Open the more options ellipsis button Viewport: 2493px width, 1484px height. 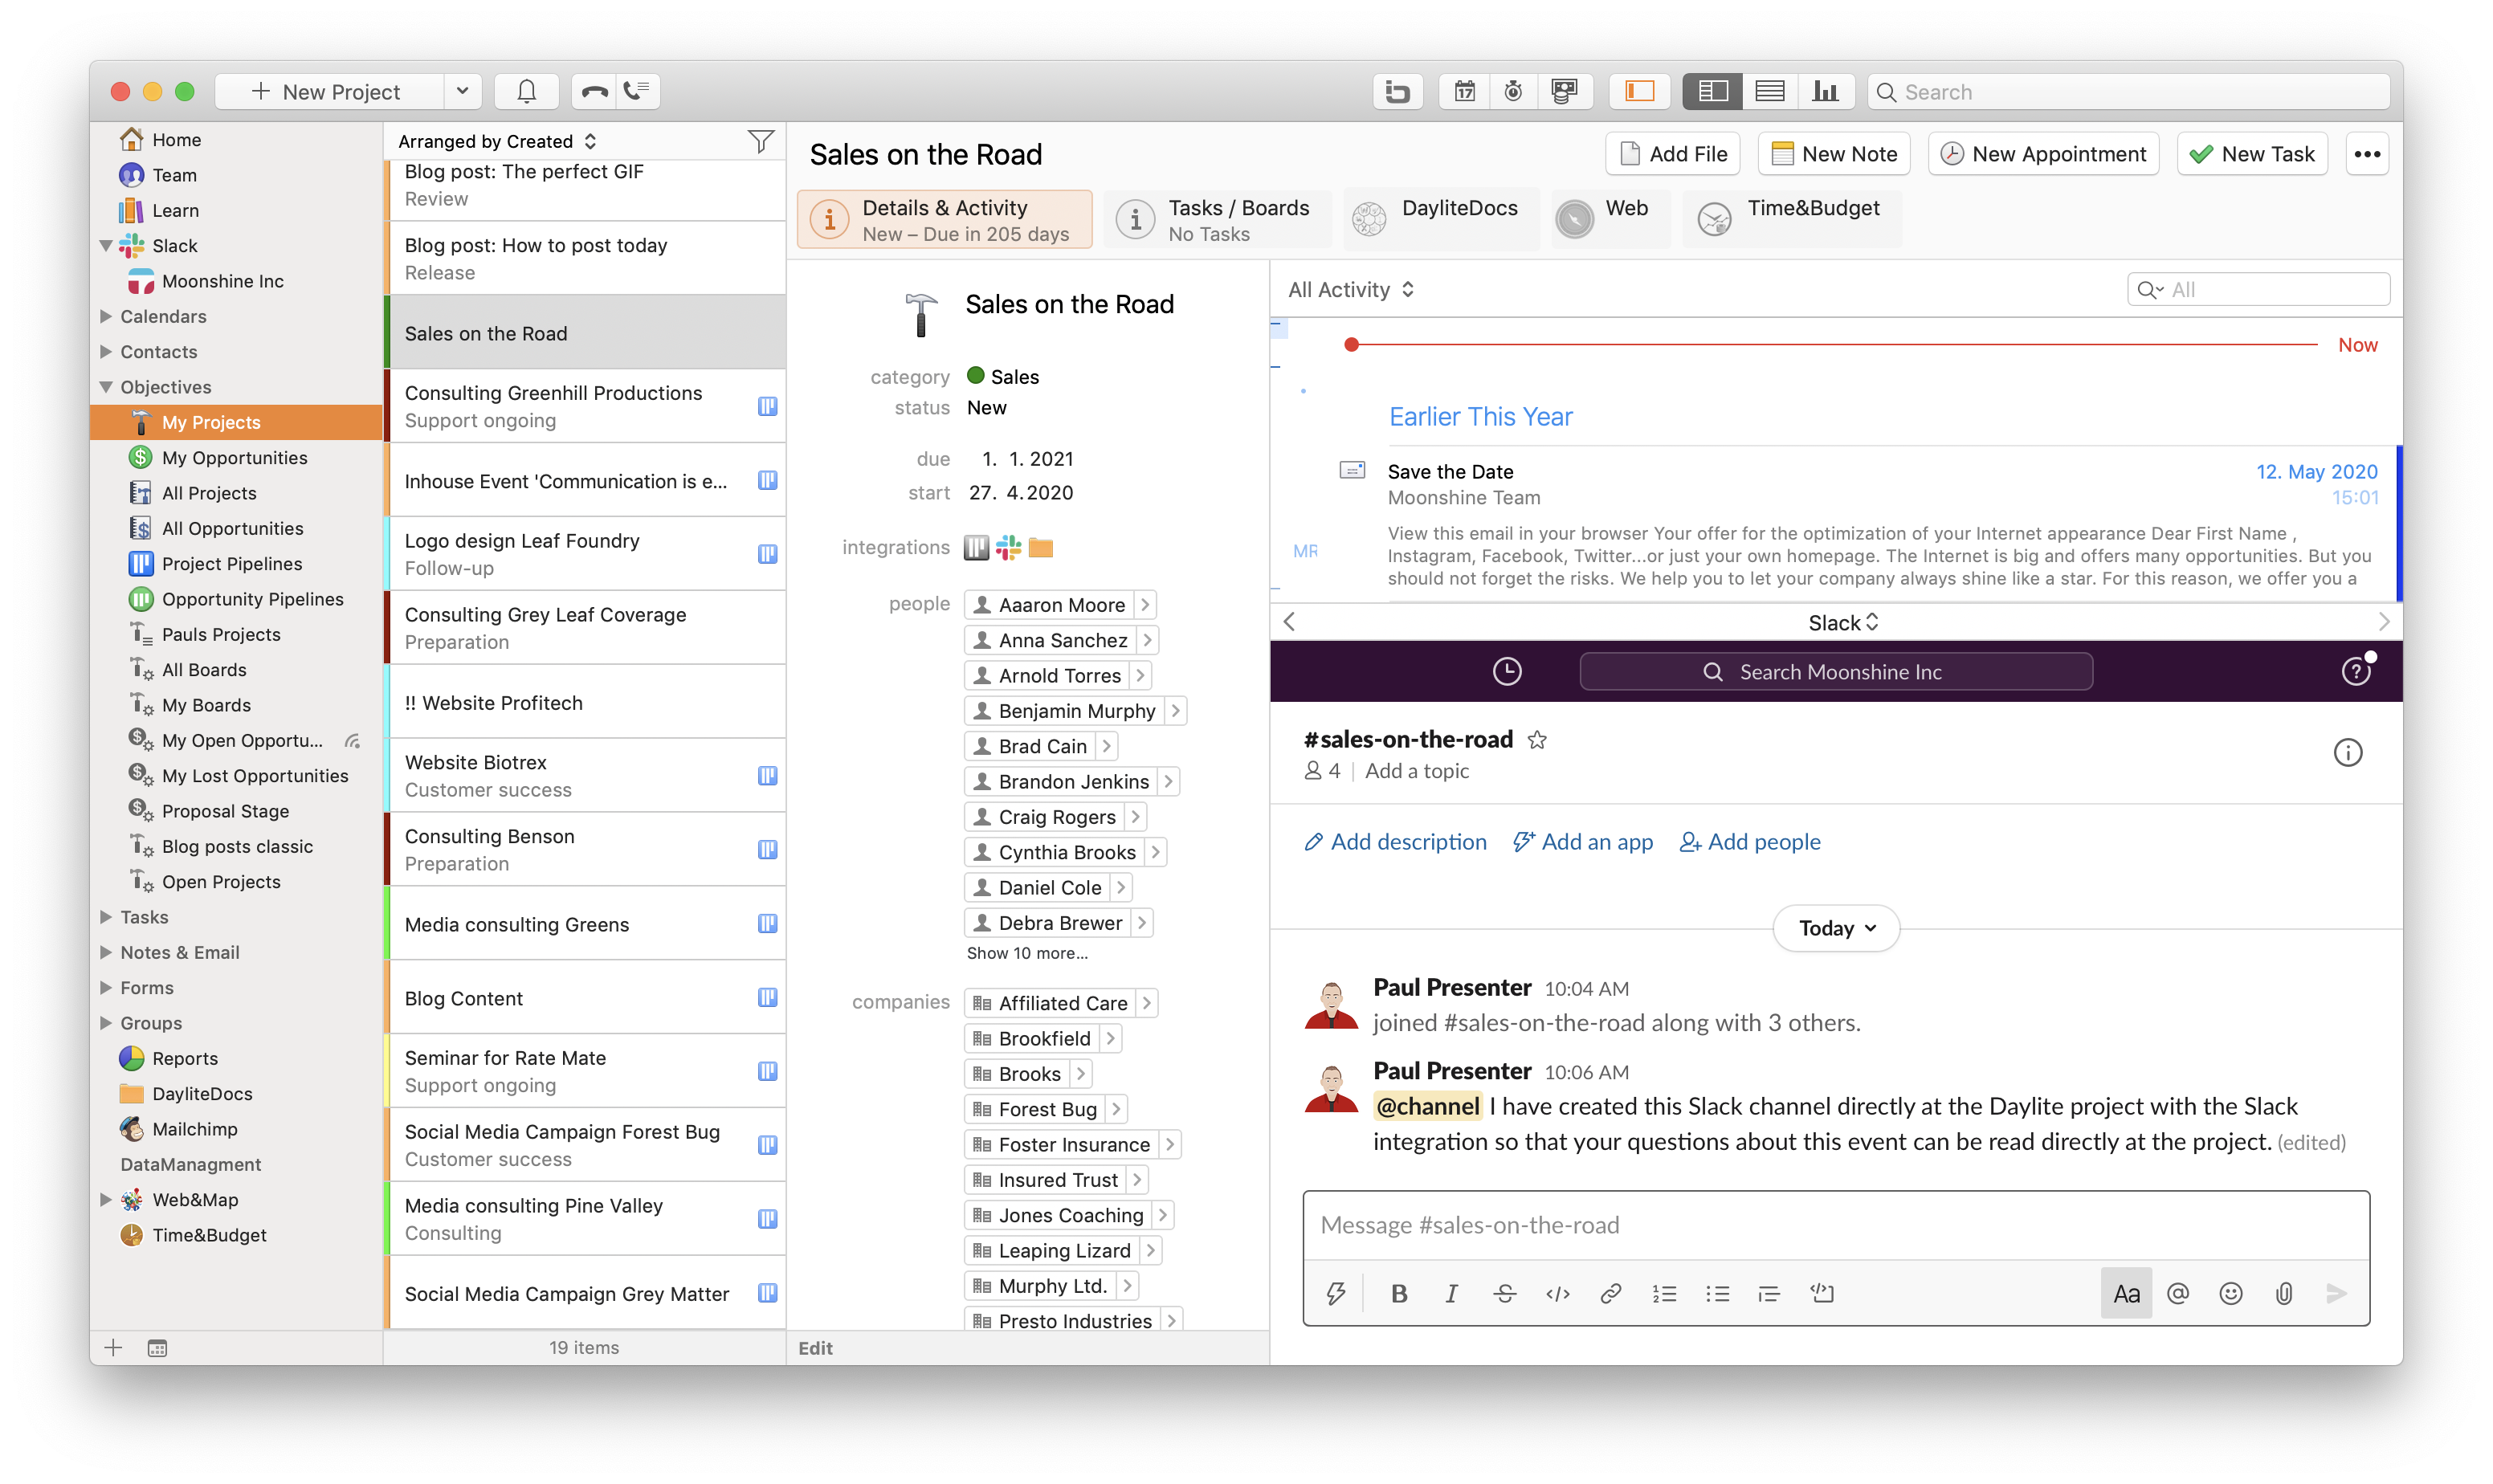click(2366, 154)
